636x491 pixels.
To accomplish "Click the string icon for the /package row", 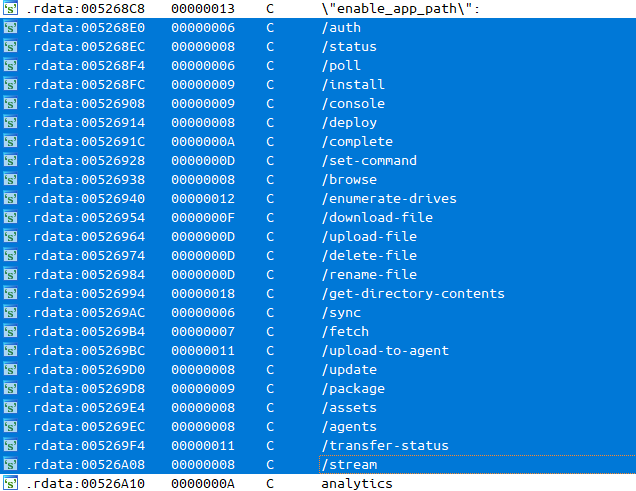I will coord(9,389).
